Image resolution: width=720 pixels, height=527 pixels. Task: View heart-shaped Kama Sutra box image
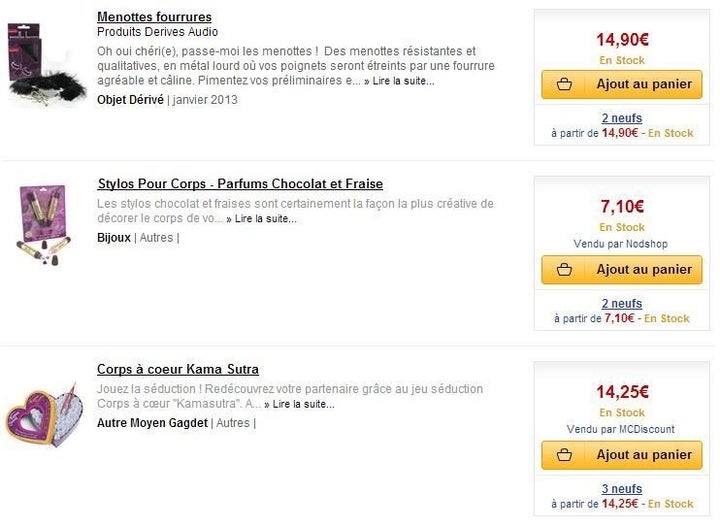45,415
